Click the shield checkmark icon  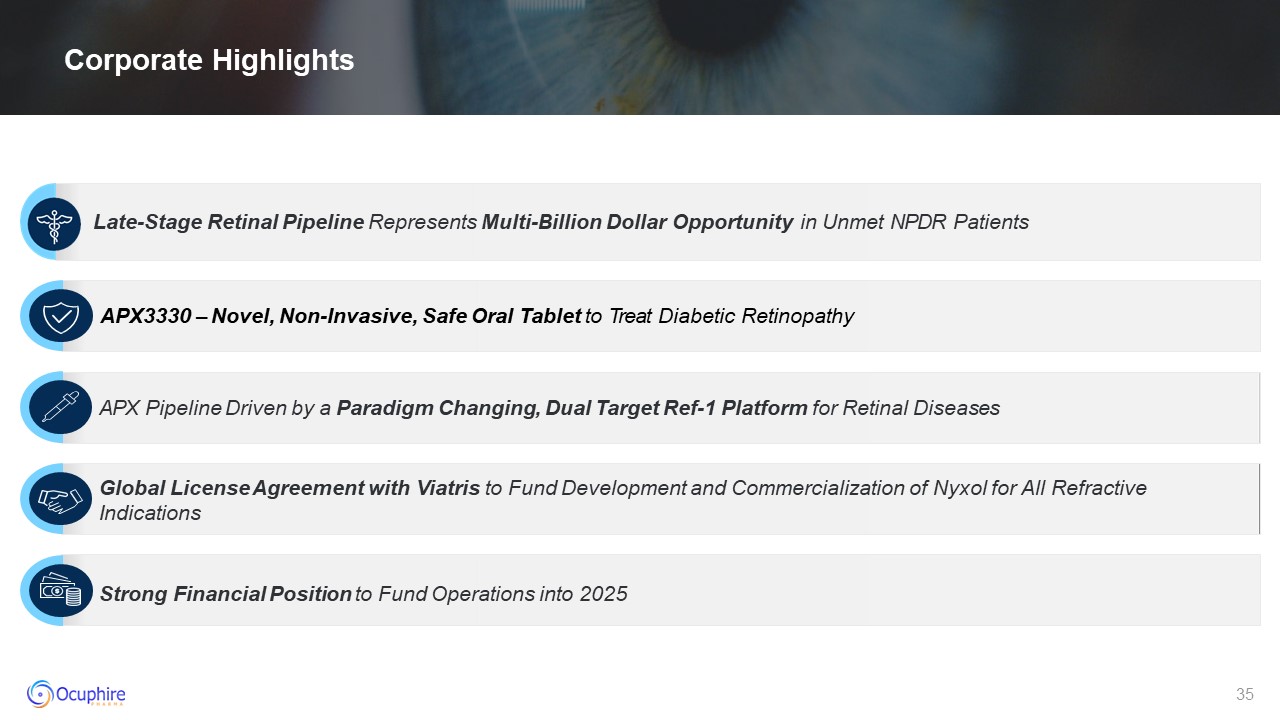pos(60,316)
